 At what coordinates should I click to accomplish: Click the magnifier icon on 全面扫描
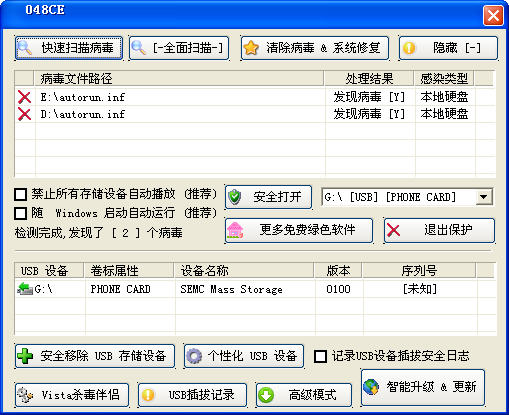(138, 48)
